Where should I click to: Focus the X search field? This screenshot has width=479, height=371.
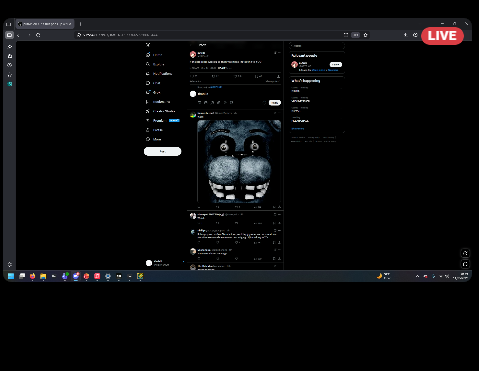pyautogui.click(x=316, y=46)
